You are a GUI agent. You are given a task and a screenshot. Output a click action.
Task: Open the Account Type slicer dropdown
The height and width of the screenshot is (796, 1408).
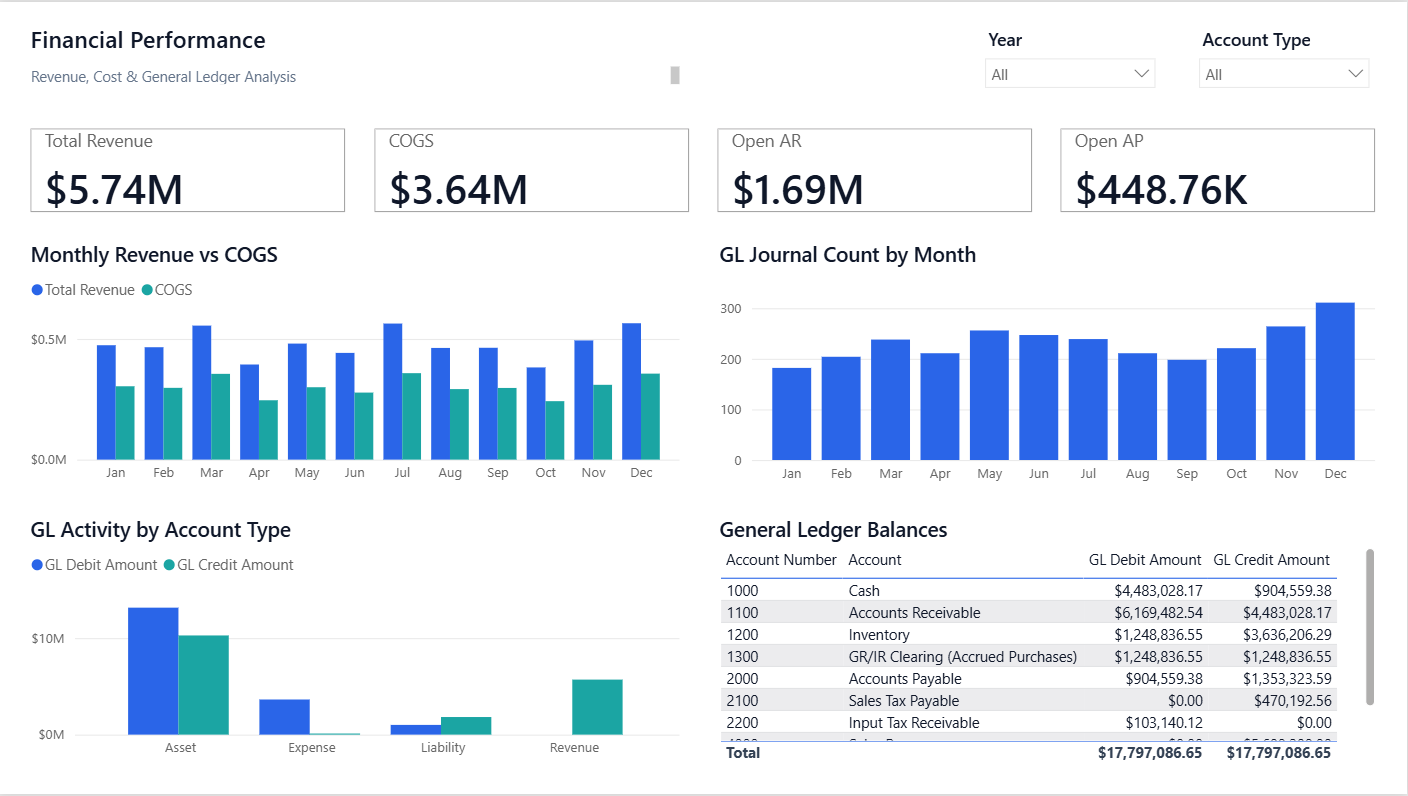pos(1284,74)
